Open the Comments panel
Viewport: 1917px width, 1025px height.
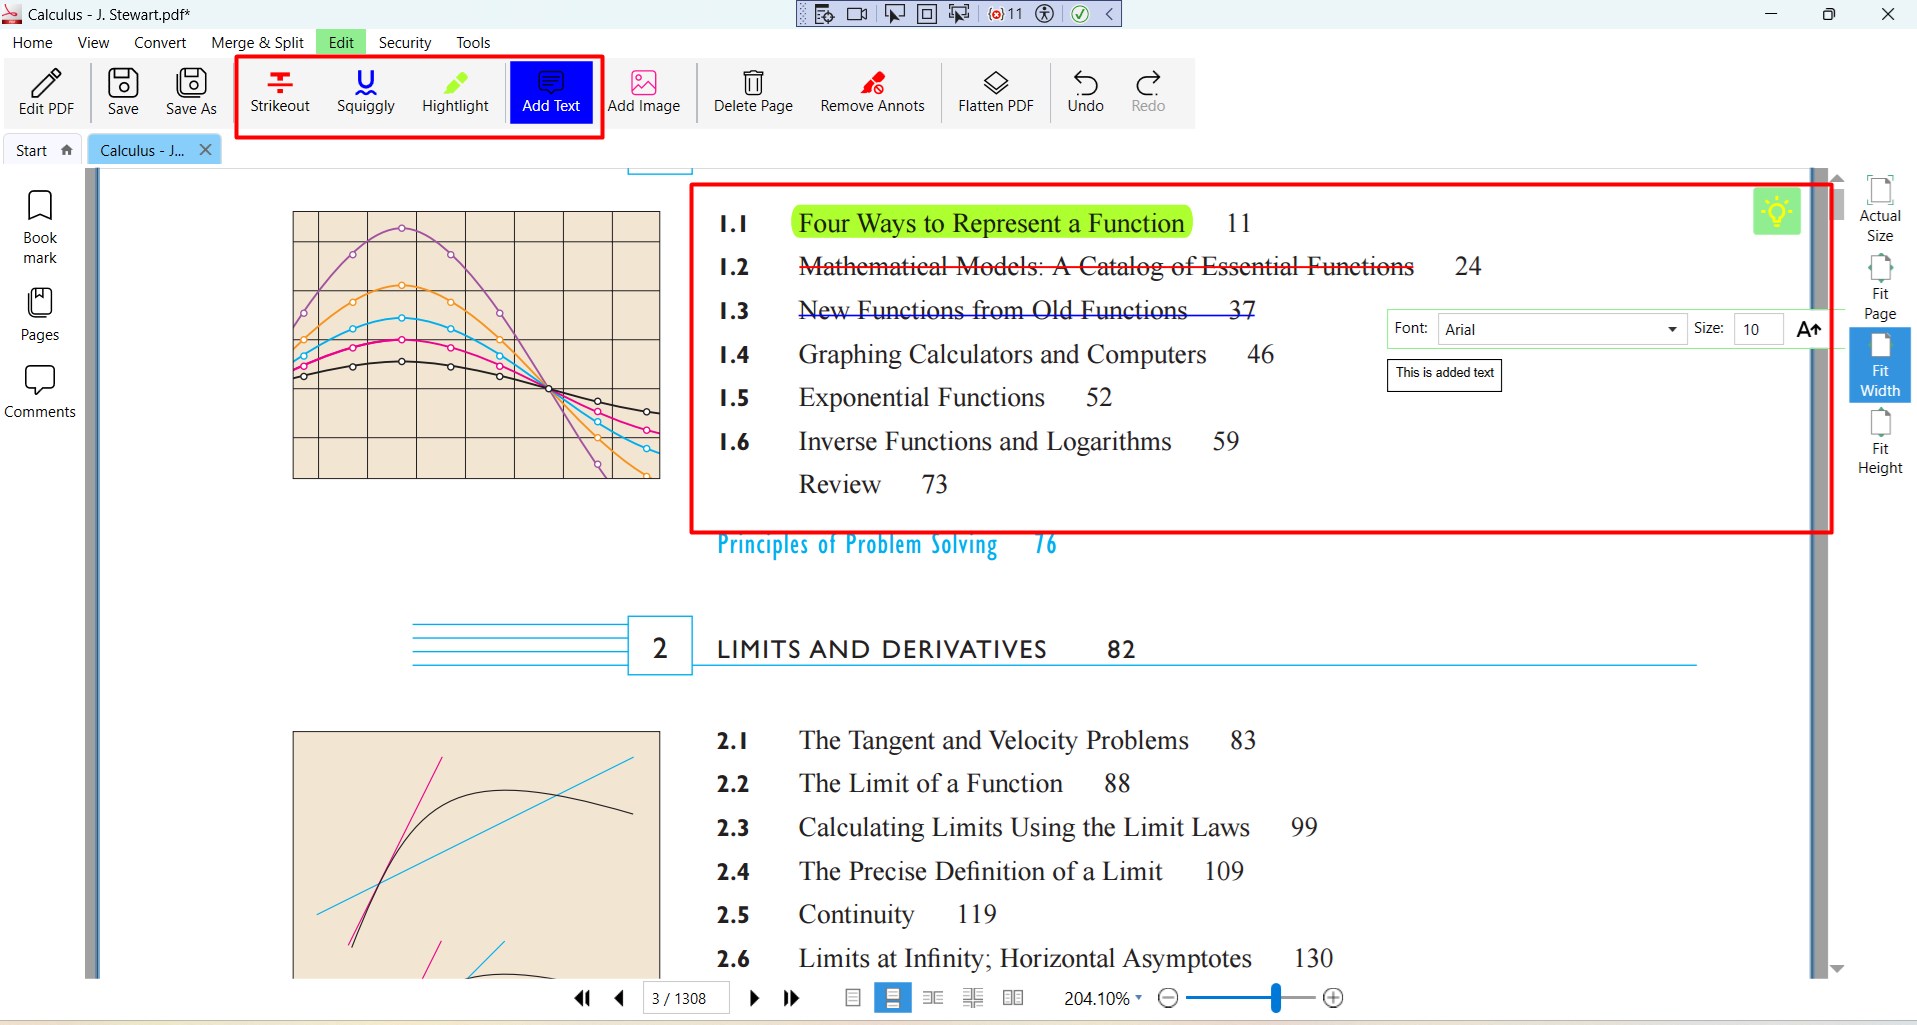(x=38, y=390)
